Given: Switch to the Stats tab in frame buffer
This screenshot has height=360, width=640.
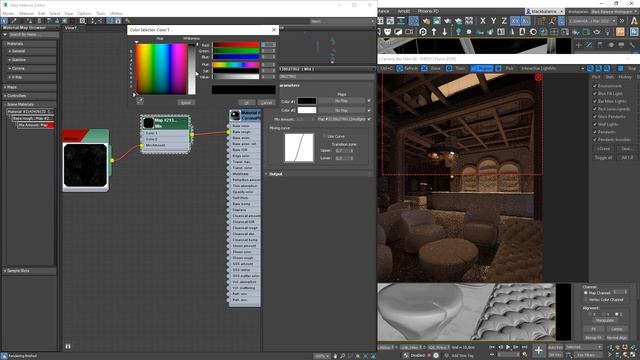Looking at the screenshot, I should (x=609, y=77).
